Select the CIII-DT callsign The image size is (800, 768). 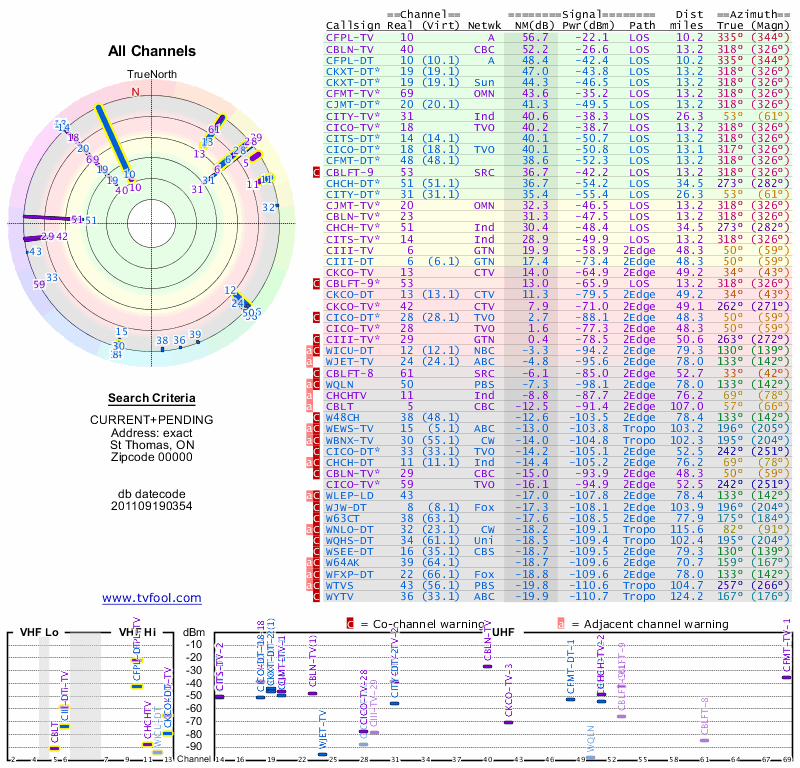(x=349, y=261)
